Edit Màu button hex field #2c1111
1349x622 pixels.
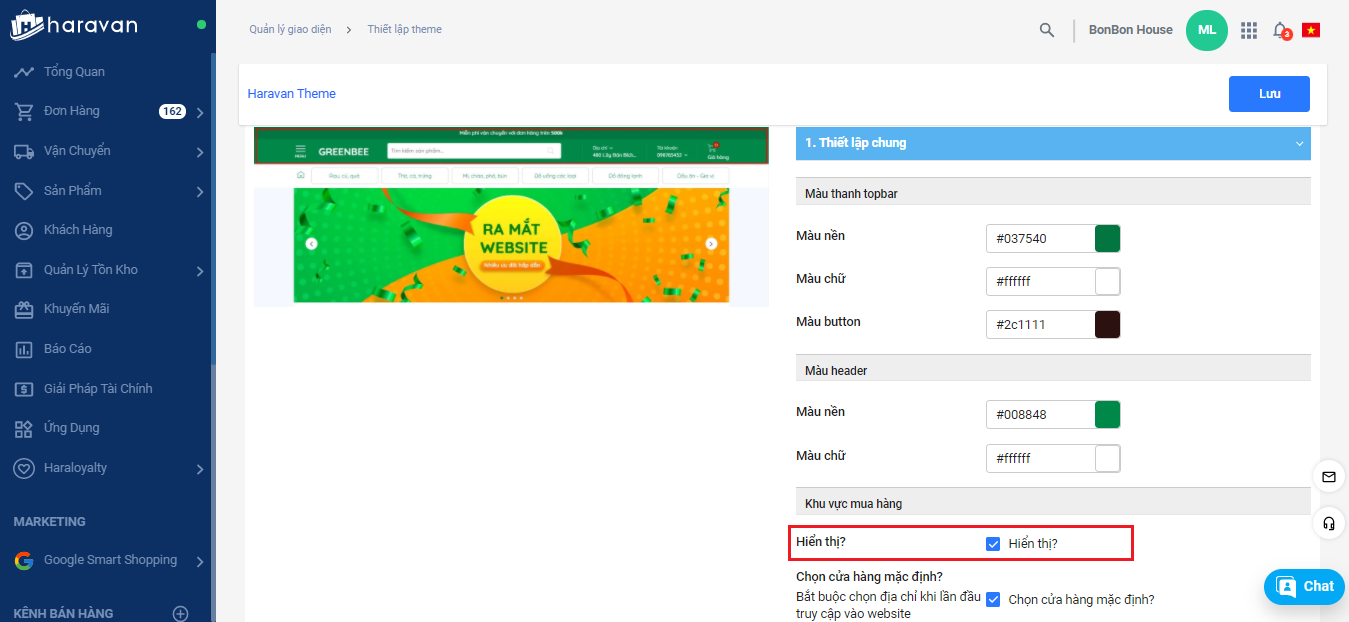point(1040,325)
